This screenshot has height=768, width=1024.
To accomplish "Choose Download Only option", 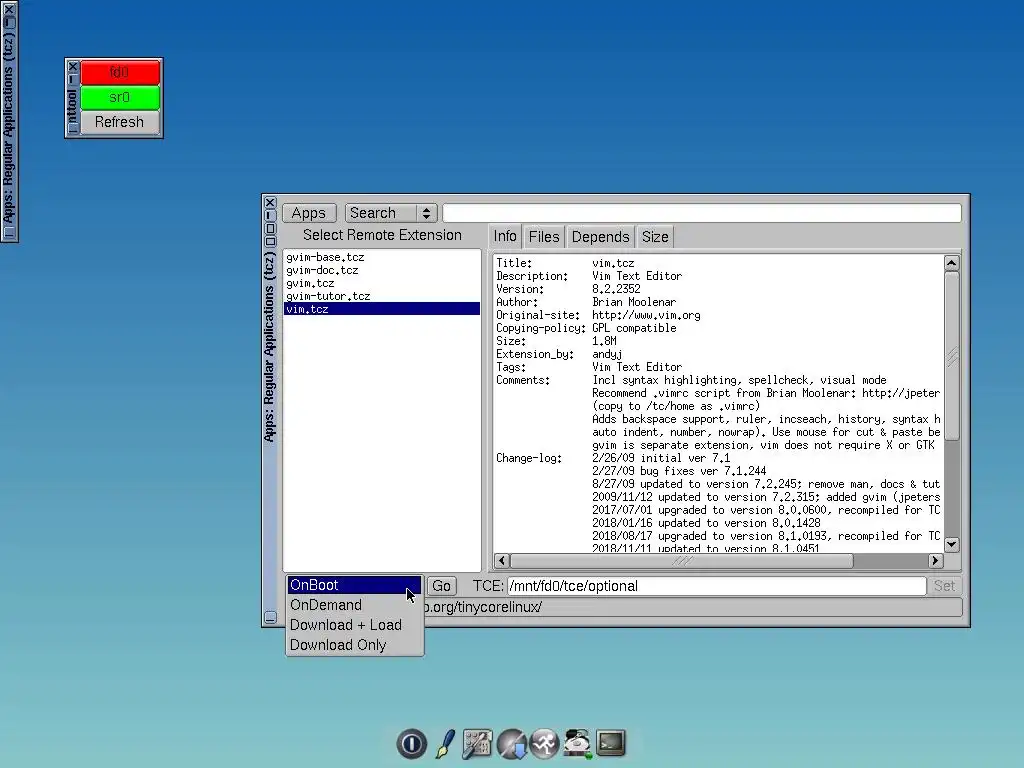I will [x=355, y=645].
